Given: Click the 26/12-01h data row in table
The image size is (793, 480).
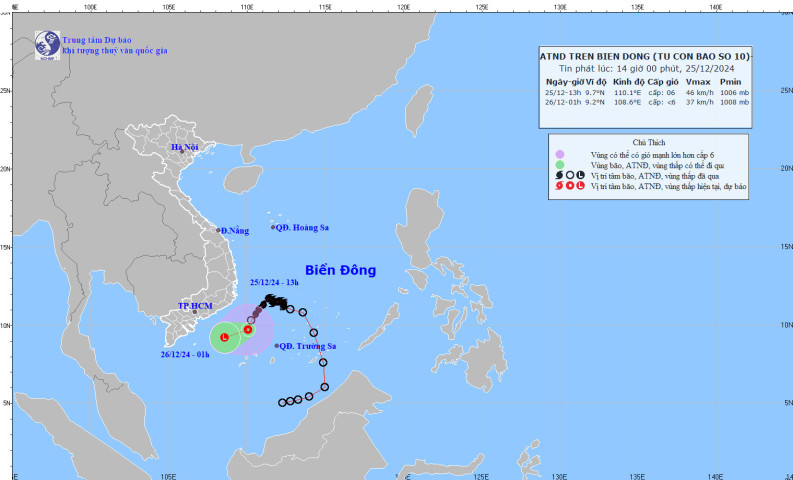Looking at the screenshot, I should coord(647,102).
